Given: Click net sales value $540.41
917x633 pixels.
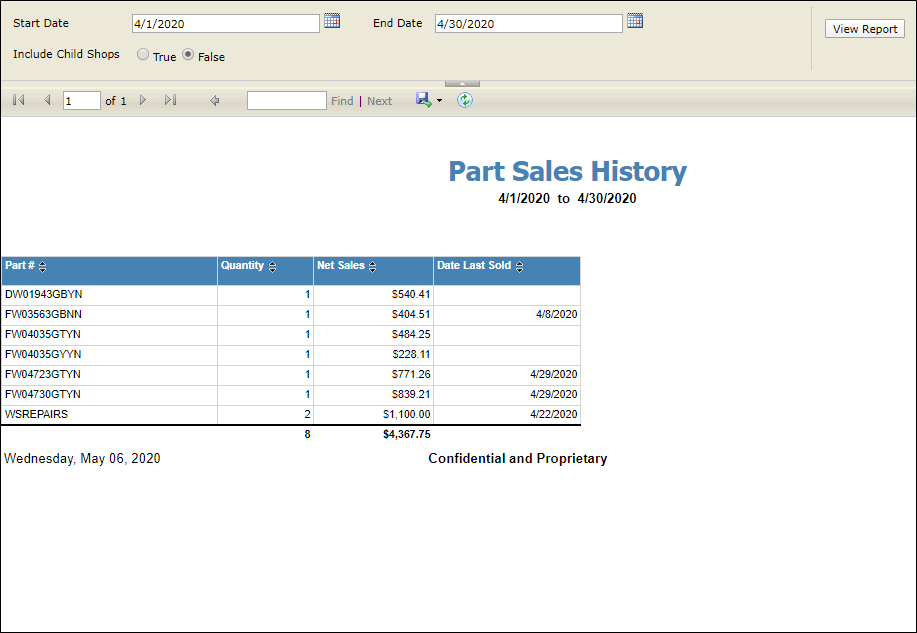Looking at the screenshot, I should (x=411, y=294).
